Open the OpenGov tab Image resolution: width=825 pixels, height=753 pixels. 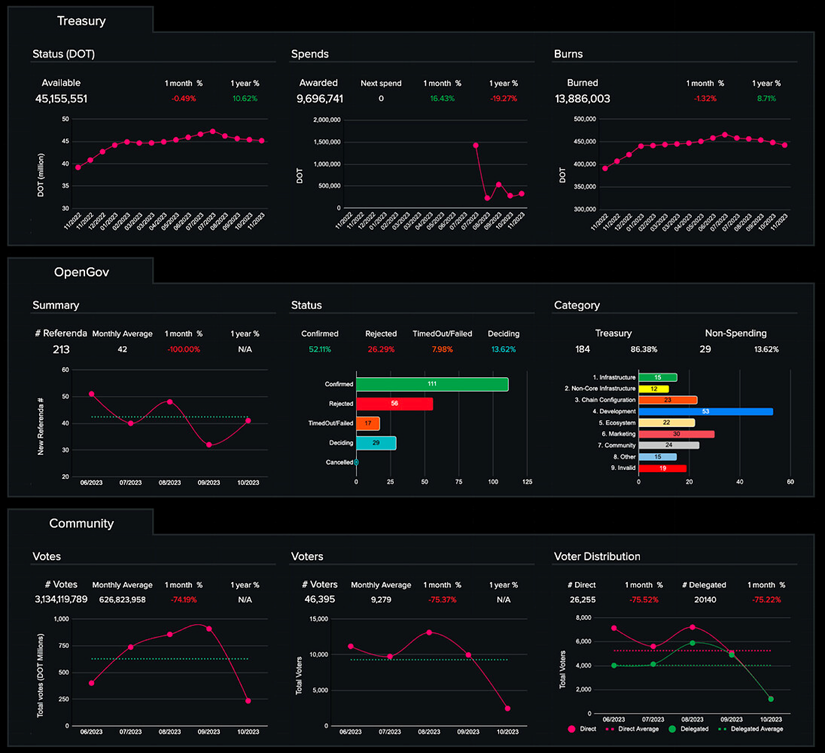[81, 272]
